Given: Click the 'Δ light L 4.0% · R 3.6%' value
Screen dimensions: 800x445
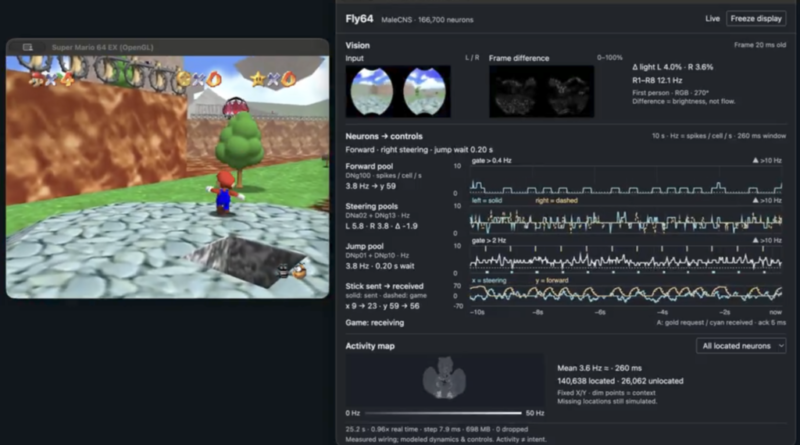Looking at the screenshot, I should click(x=672, y=67).
